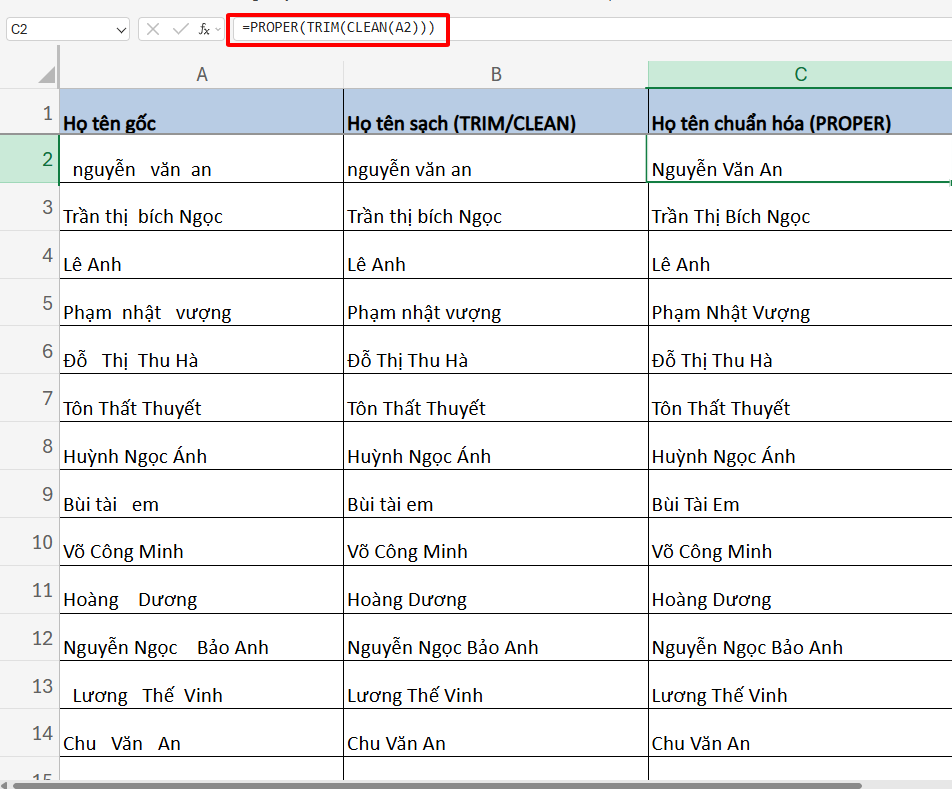Click the Select All corner triangle
This screenshot has height=789, width=952.
[47, 75]
